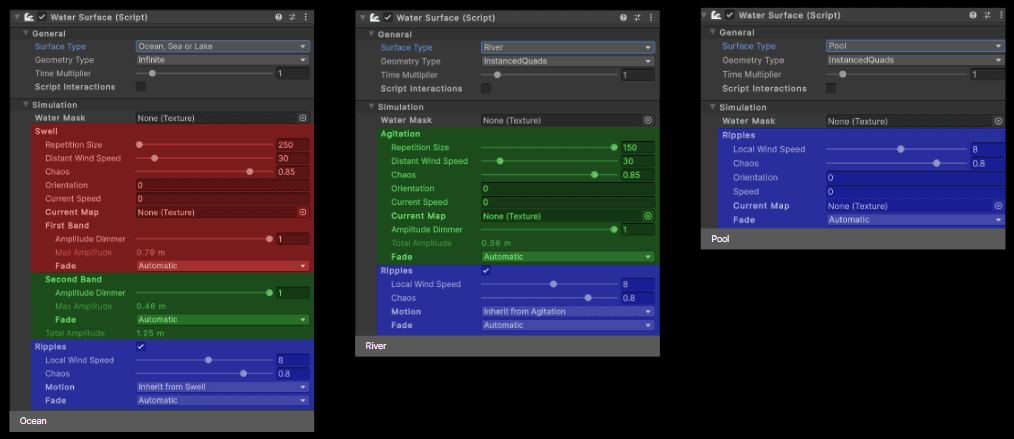Enable Script Interactions in the River panel

486,89
